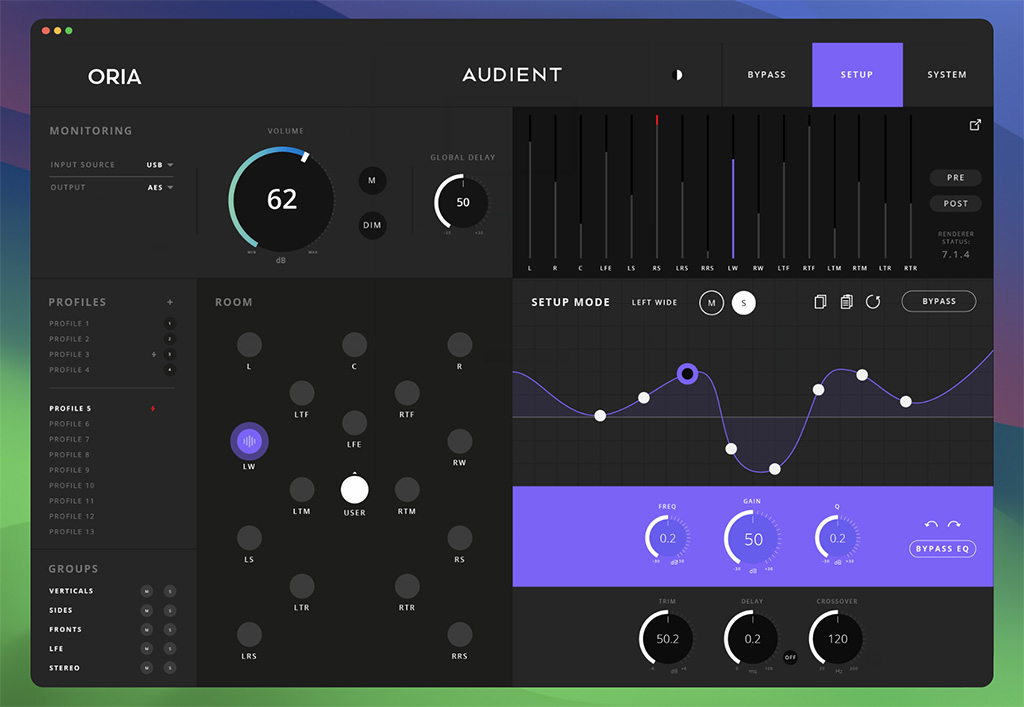
Task: Switch to the BYPASS tab
Action: [x=767, y=75]
